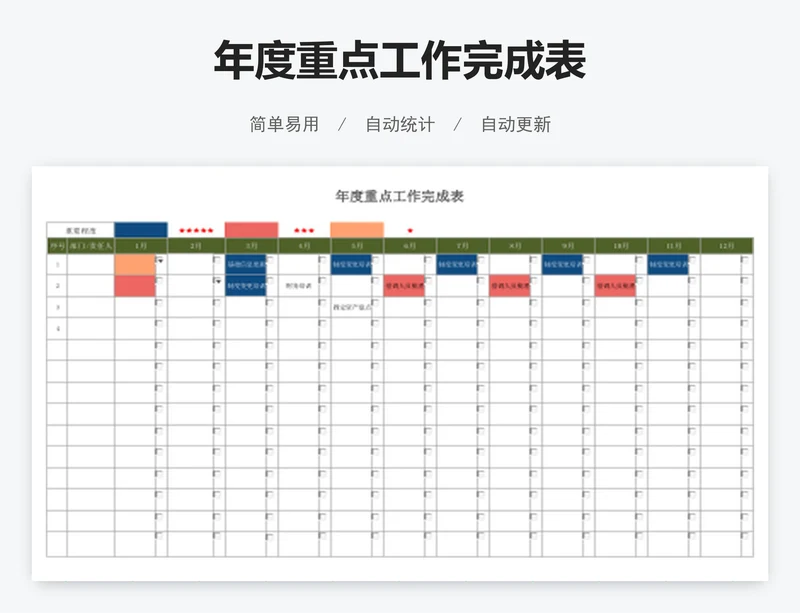Select the blue legend color swatch
The width and height of the screenshot is (800, 613).
(141, 230)
